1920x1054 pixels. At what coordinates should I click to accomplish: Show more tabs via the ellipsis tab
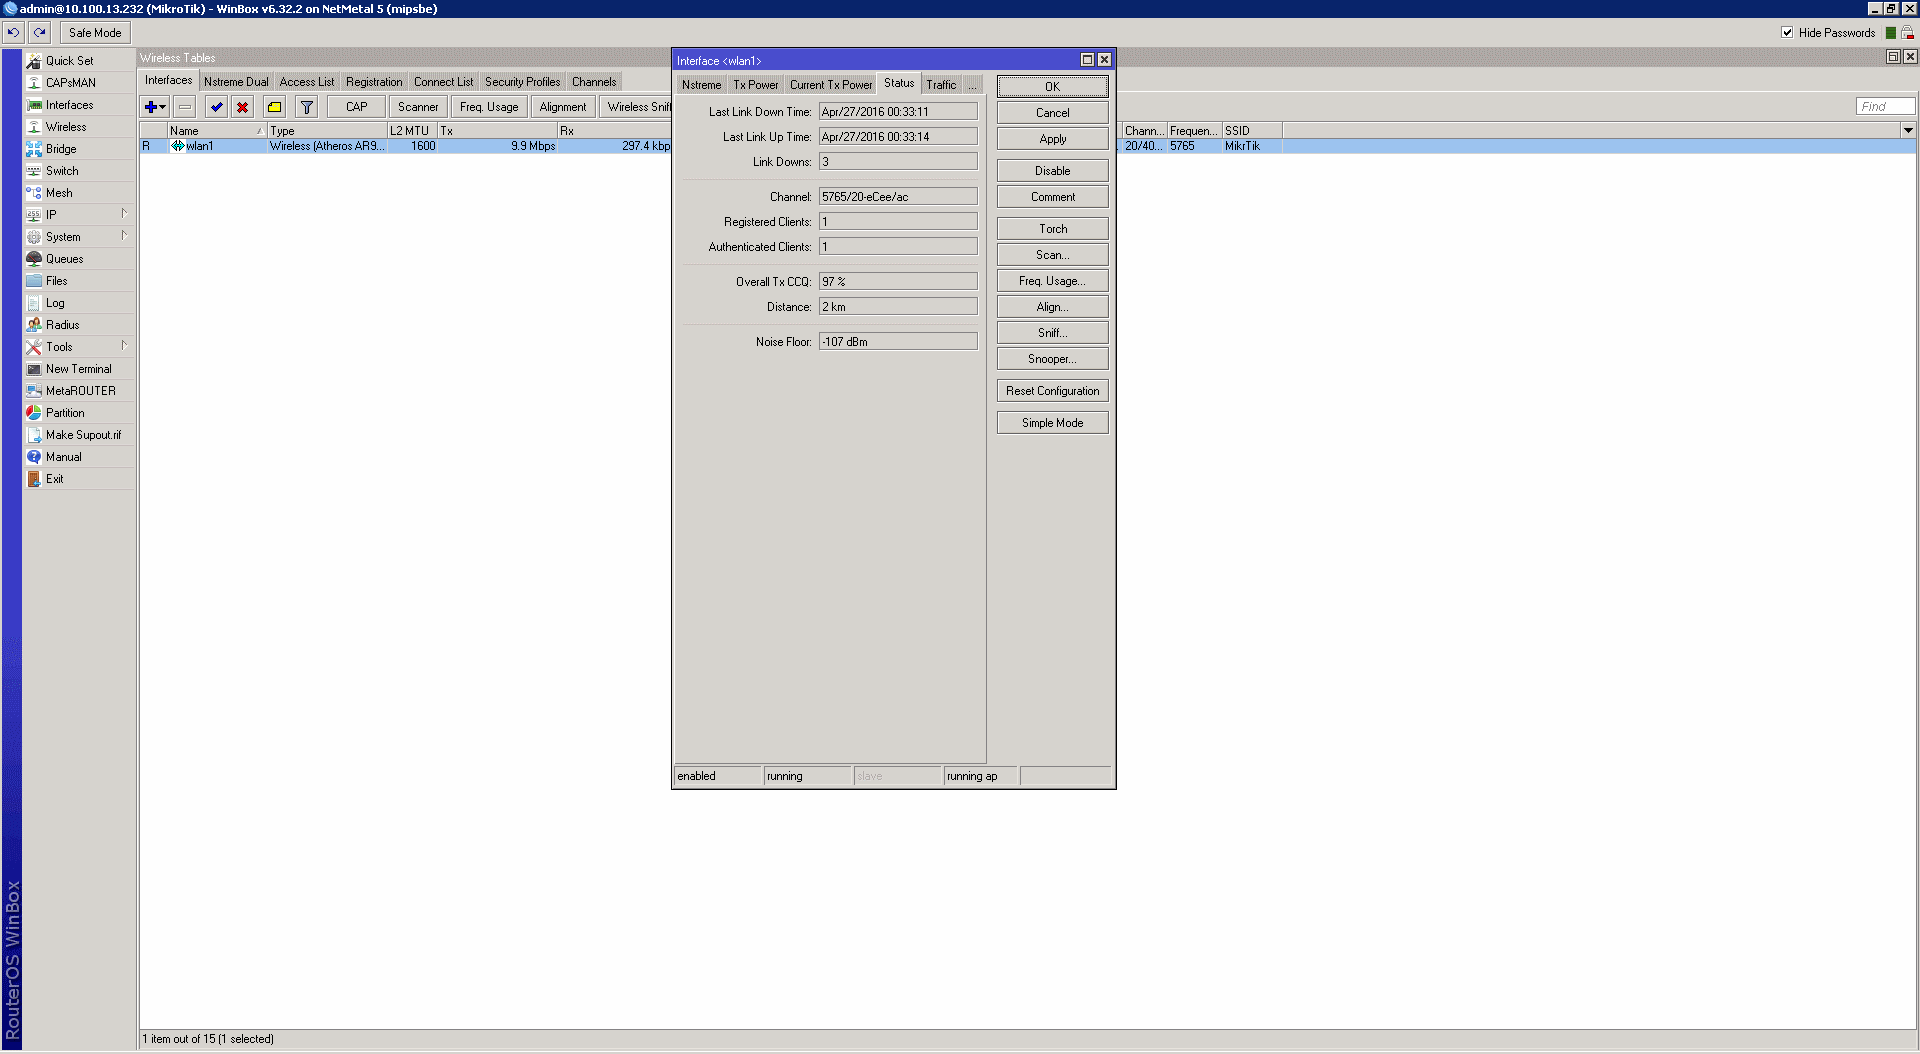(972, 85)
